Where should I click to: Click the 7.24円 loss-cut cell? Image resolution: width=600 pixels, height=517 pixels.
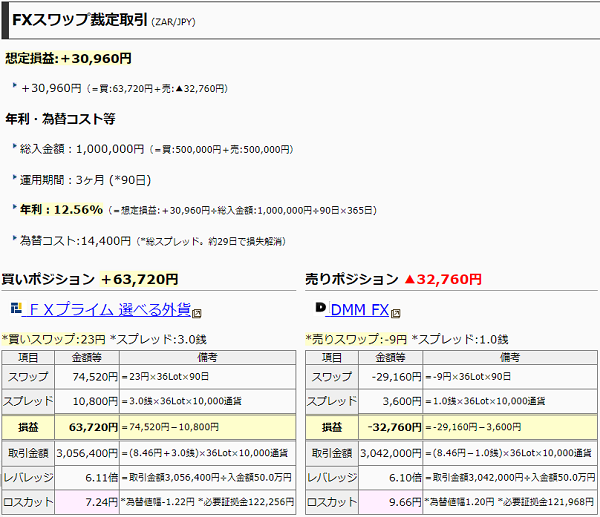87,502
